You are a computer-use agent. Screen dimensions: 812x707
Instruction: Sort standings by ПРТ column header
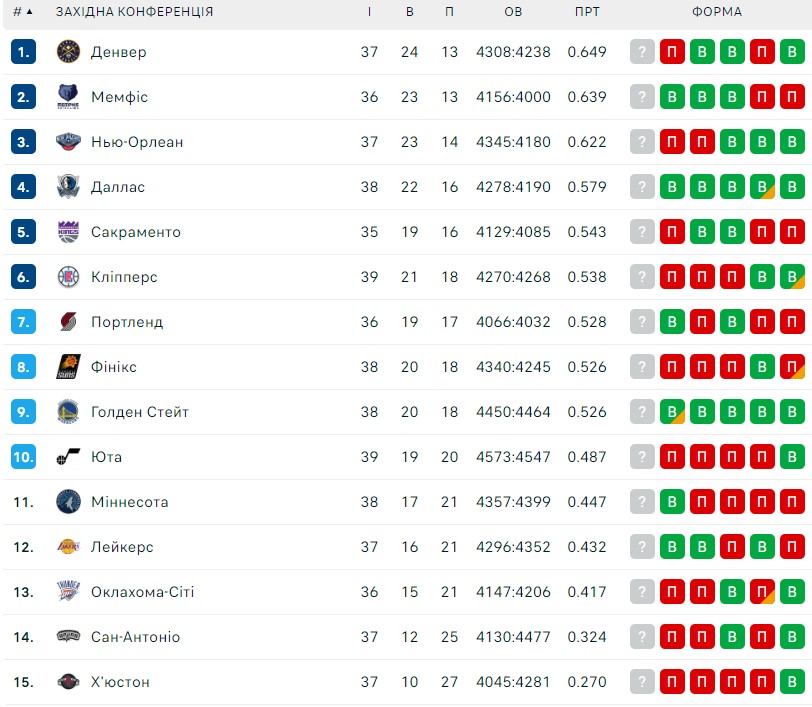(587, 12)
